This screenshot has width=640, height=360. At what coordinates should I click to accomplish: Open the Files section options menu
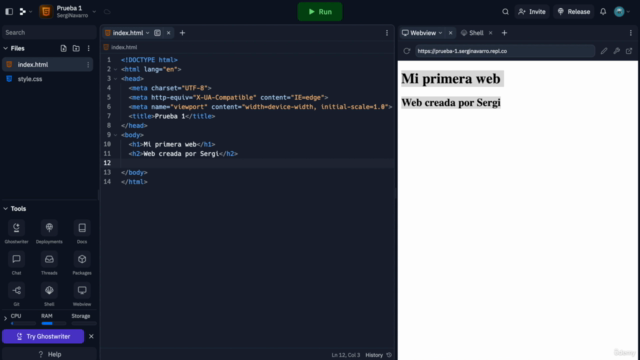89,49
